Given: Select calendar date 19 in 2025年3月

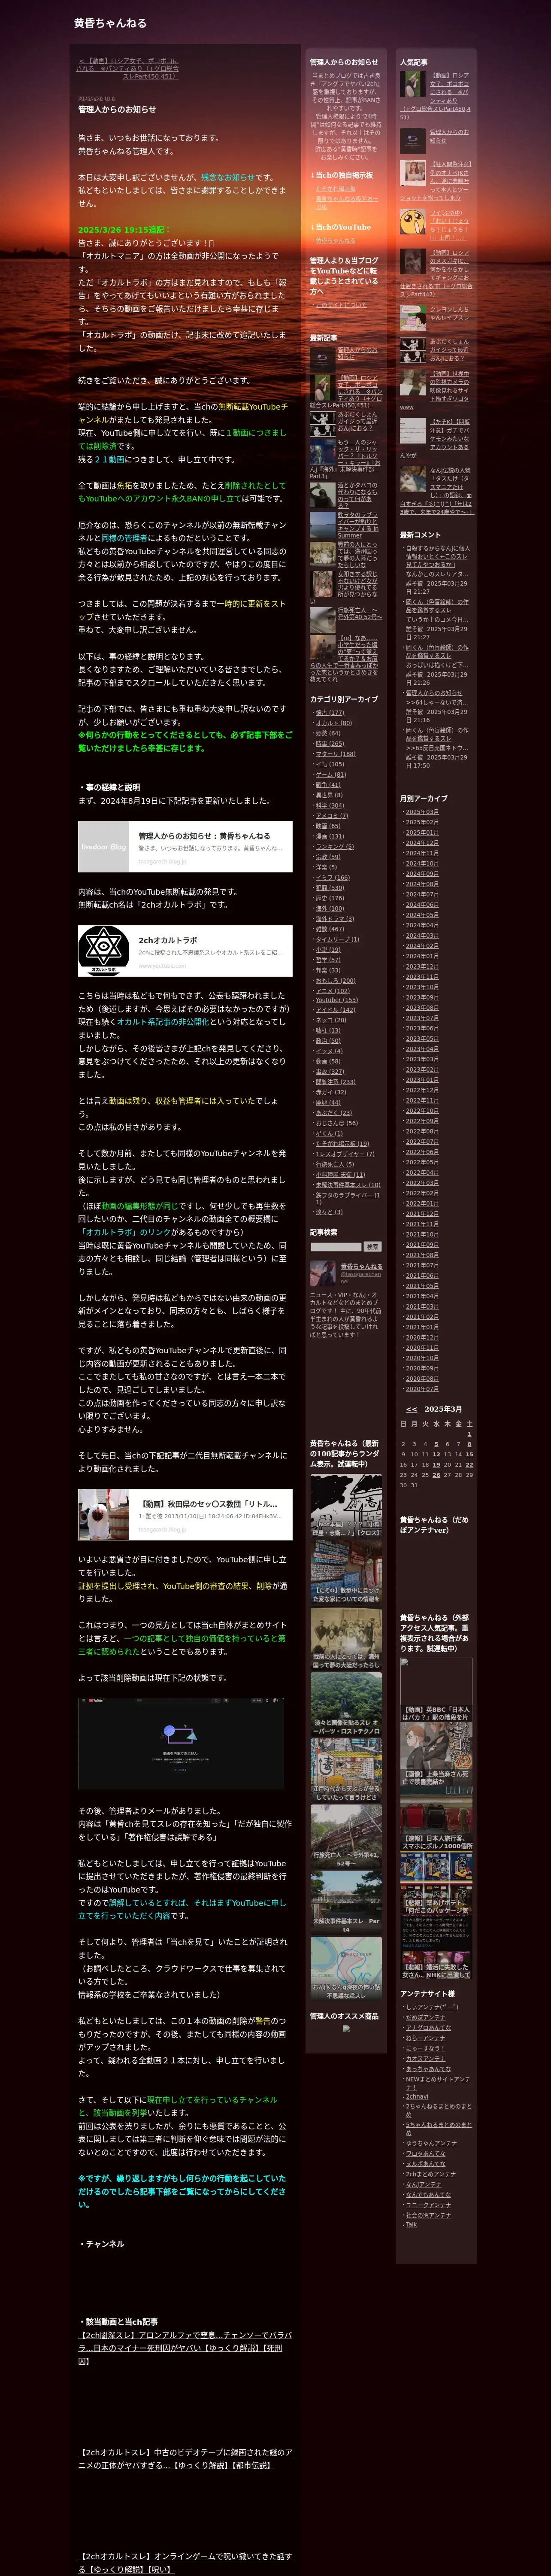Looking at the screenshot, I should (x=436, y=1464).
